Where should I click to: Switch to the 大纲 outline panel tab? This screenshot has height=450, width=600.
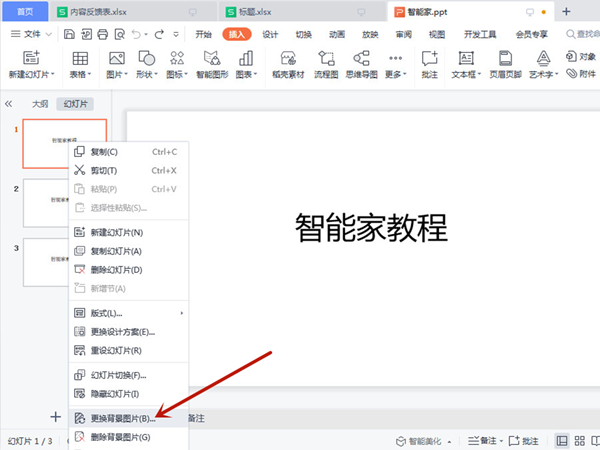click(x=40, y=103)
